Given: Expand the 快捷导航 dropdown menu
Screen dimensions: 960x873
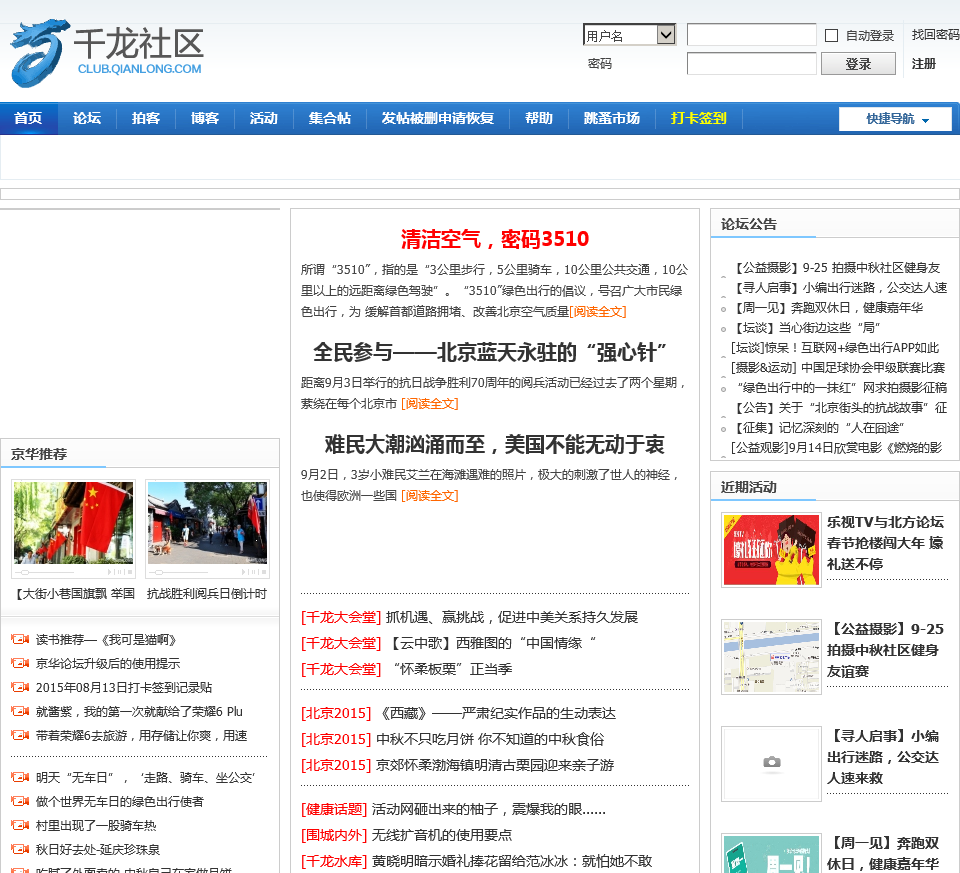Looking at the screenshot, I should (x=895, y=119).
